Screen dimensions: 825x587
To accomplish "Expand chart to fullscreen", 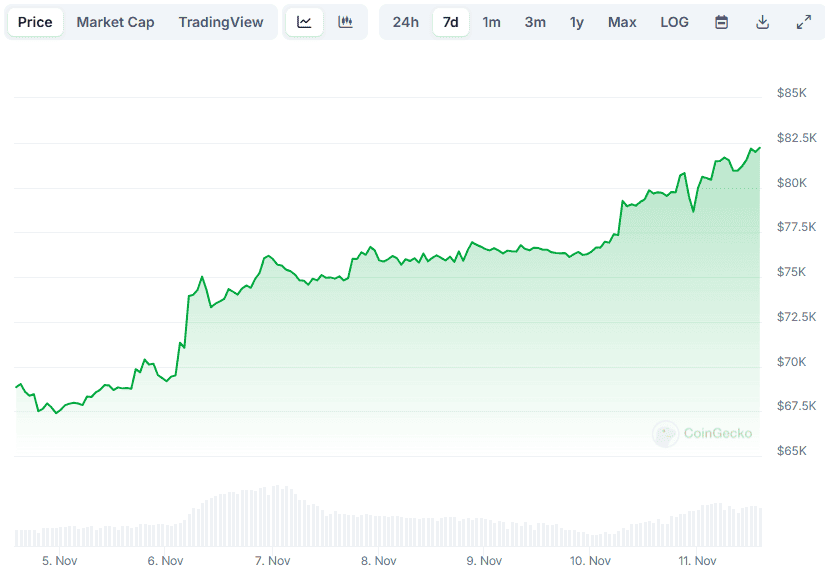I will coord(803,22).
